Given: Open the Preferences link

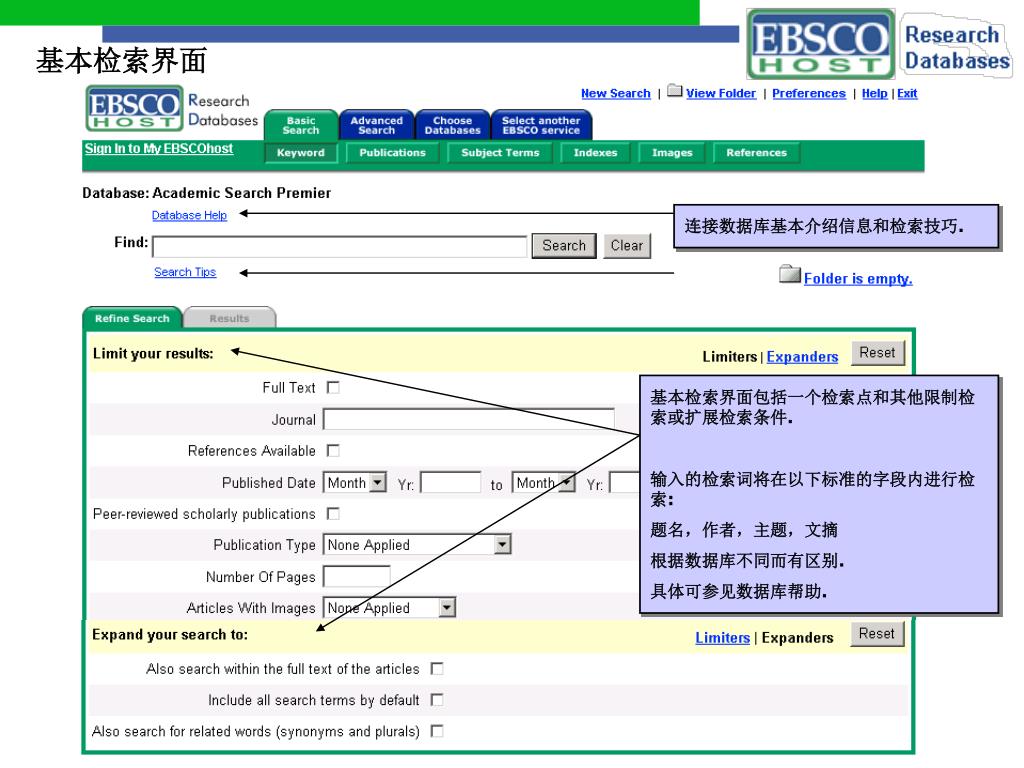Looking at the screenshot, I should click(808, 93).
